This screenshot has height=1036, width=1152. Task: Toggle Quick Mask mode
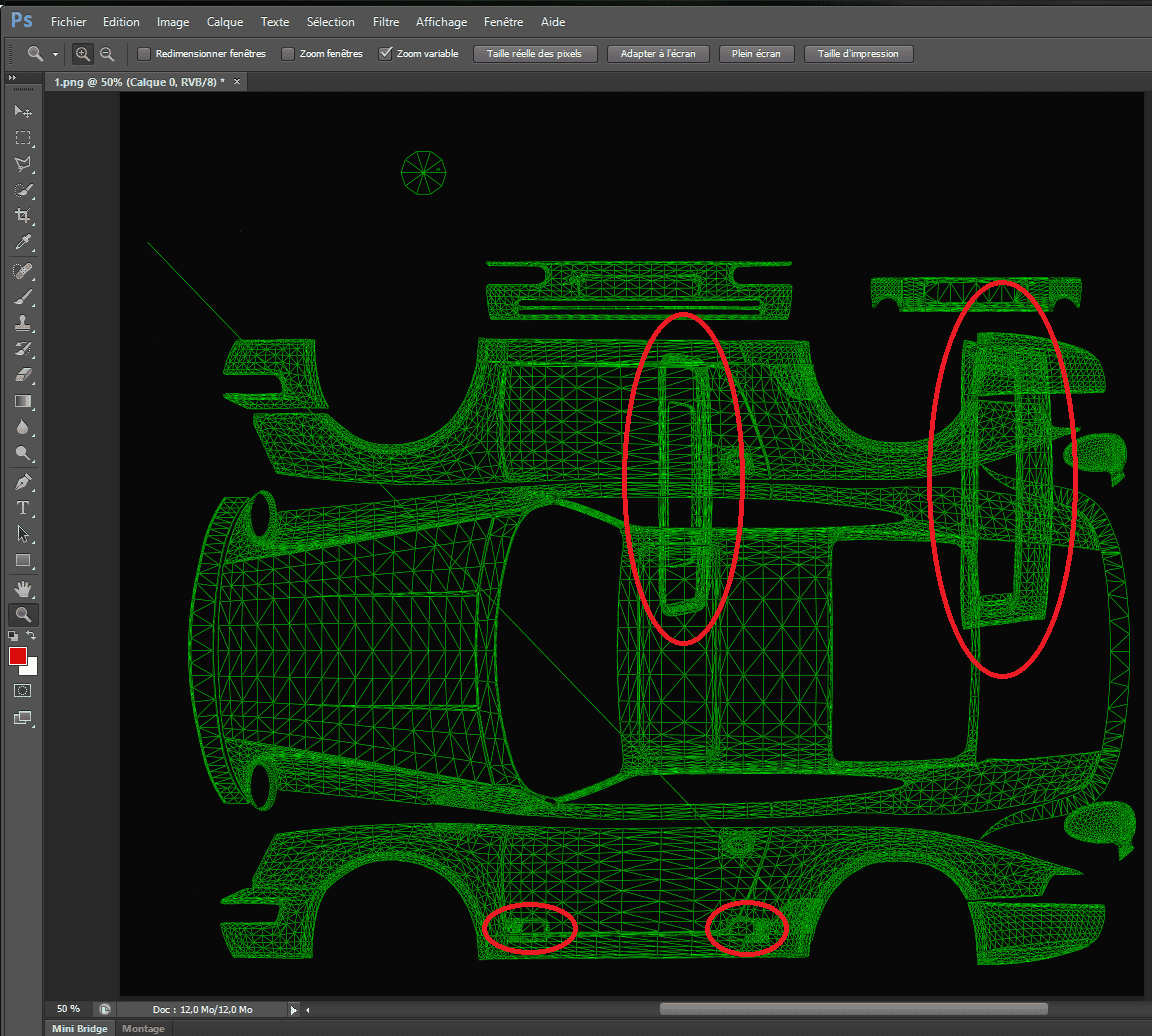[23, 691]
